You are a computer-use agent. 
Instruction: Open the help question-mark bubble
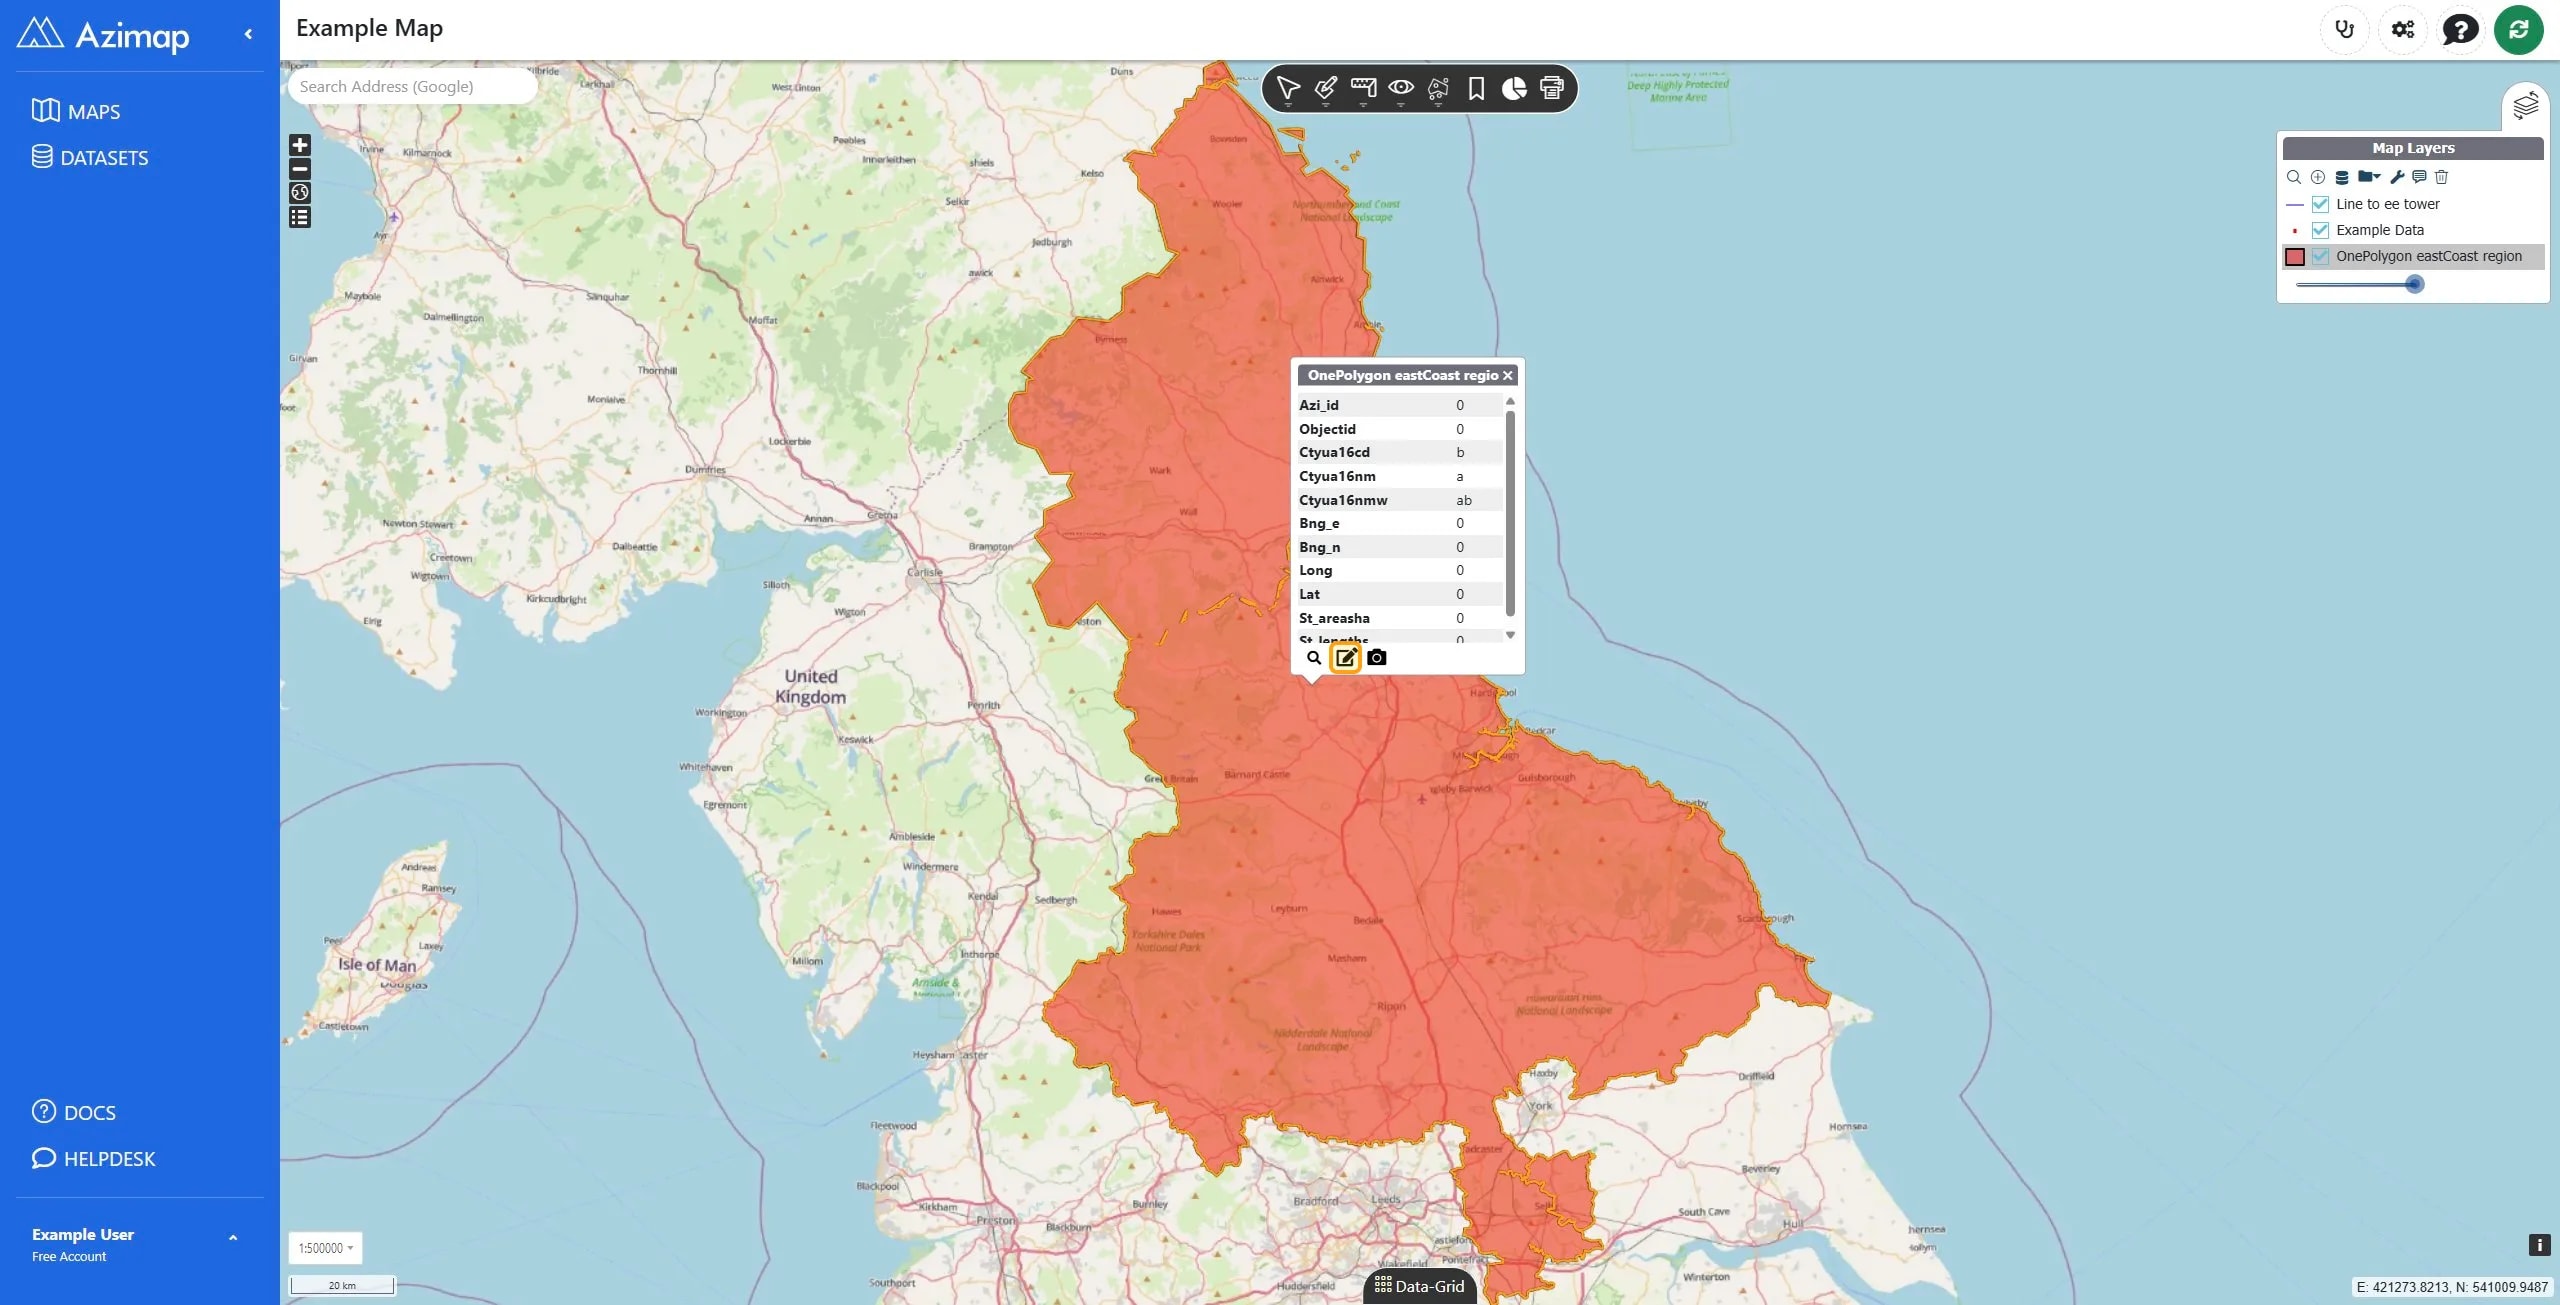[2460, 29]
